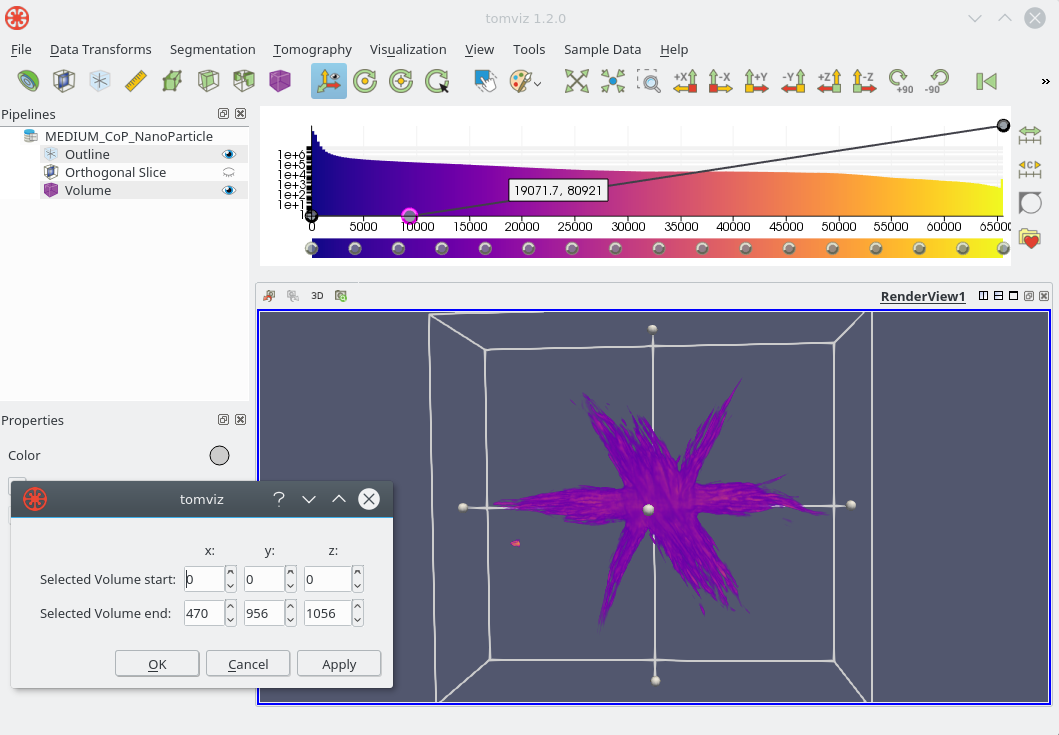Add an Orthogonal Slice module from toolbar
The height and width of the screenshot is (735, 1059).
point(64,81)
